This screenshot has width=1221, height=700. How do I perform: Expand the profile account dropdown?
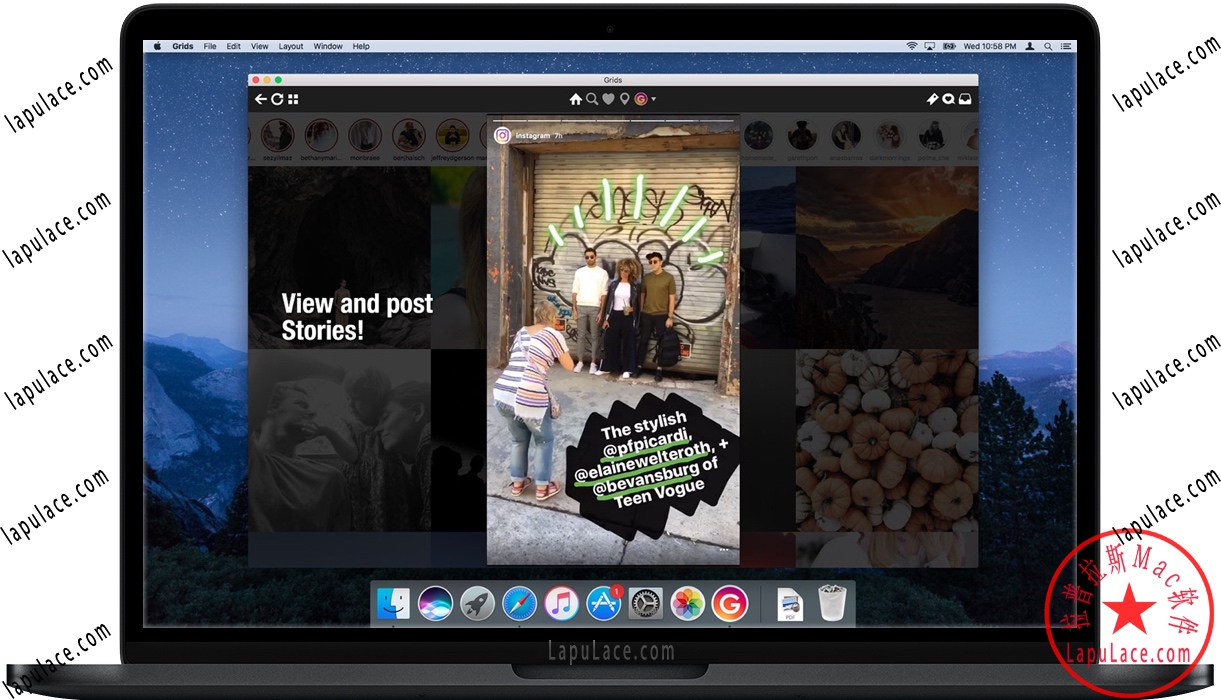654,99
